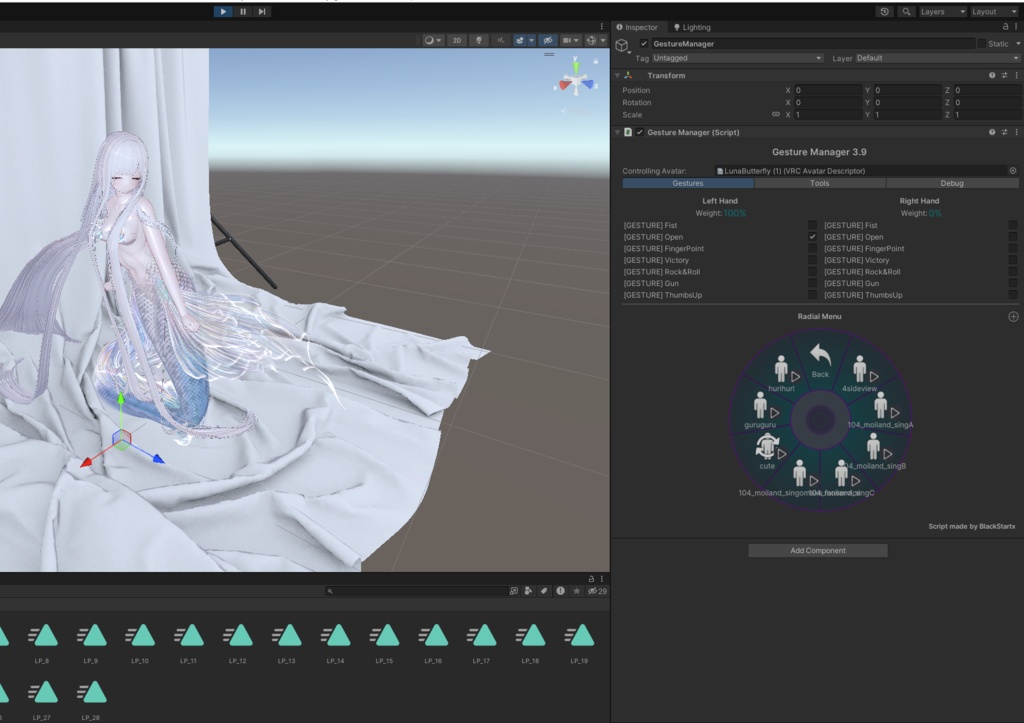Open the scene draw mode dropdown

pyautogui.click(x=432, y=40)
